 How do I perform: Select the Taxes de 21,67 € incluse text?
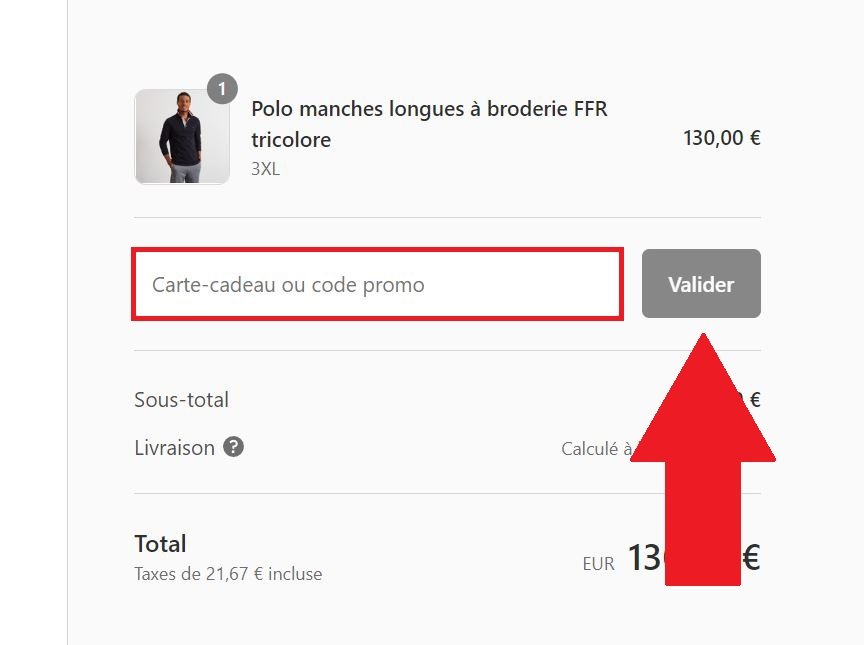[227, 574]
